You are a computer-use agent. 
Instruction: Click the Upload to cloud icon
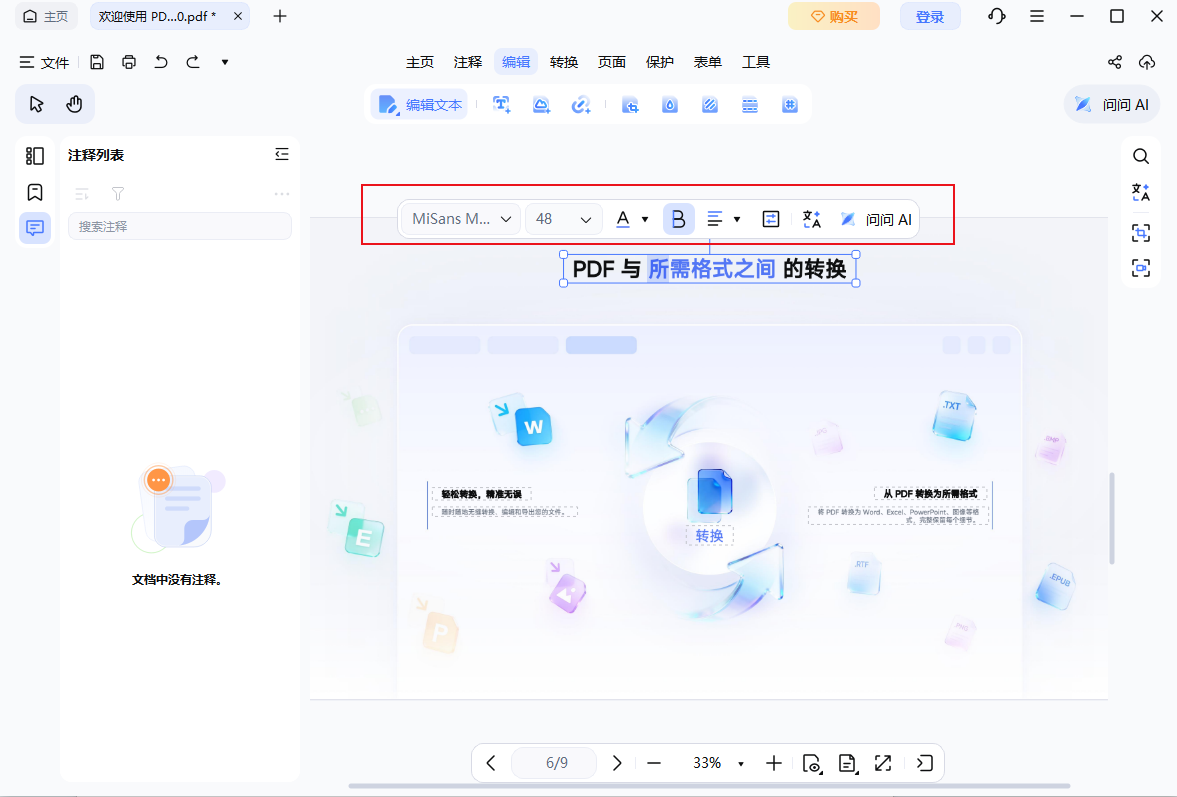pyautogui.click(x=1147, y=62)
